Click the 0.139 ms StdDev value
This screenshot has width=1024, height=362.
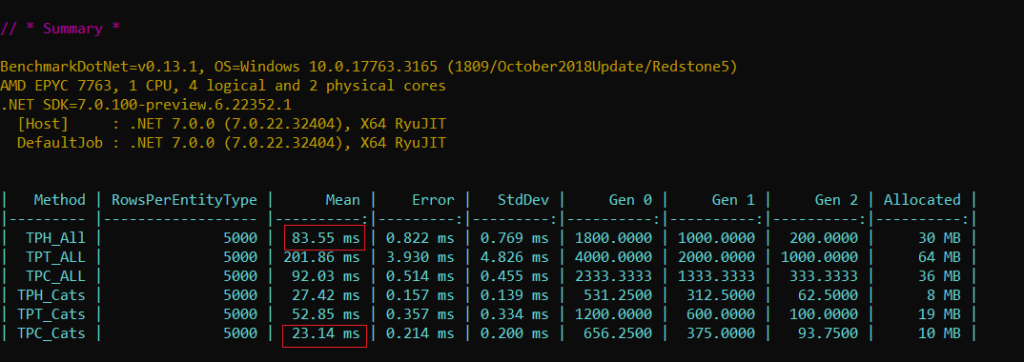click(515, 295)
